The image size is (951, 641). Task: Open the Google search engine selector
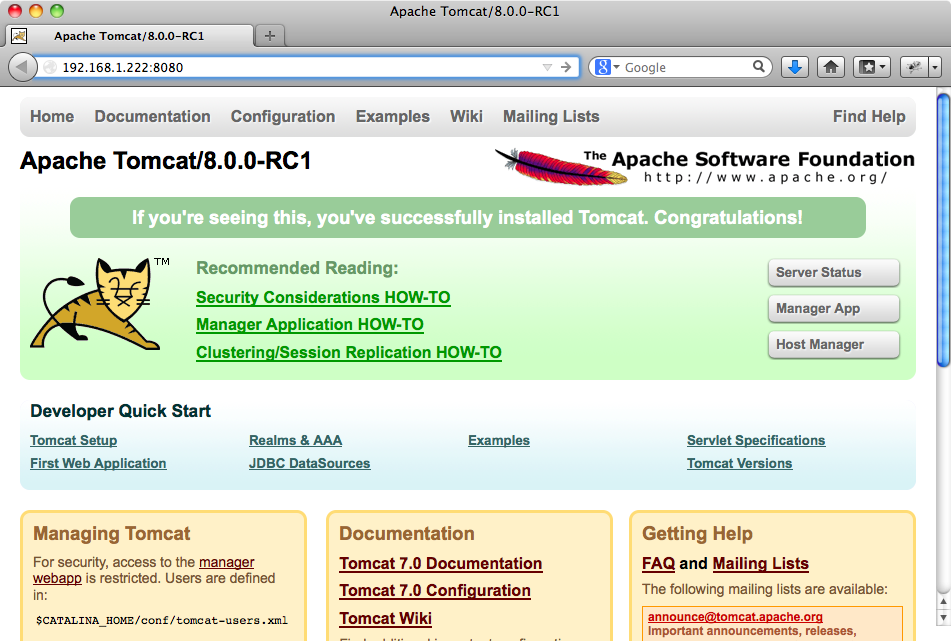tap(607, 67)
